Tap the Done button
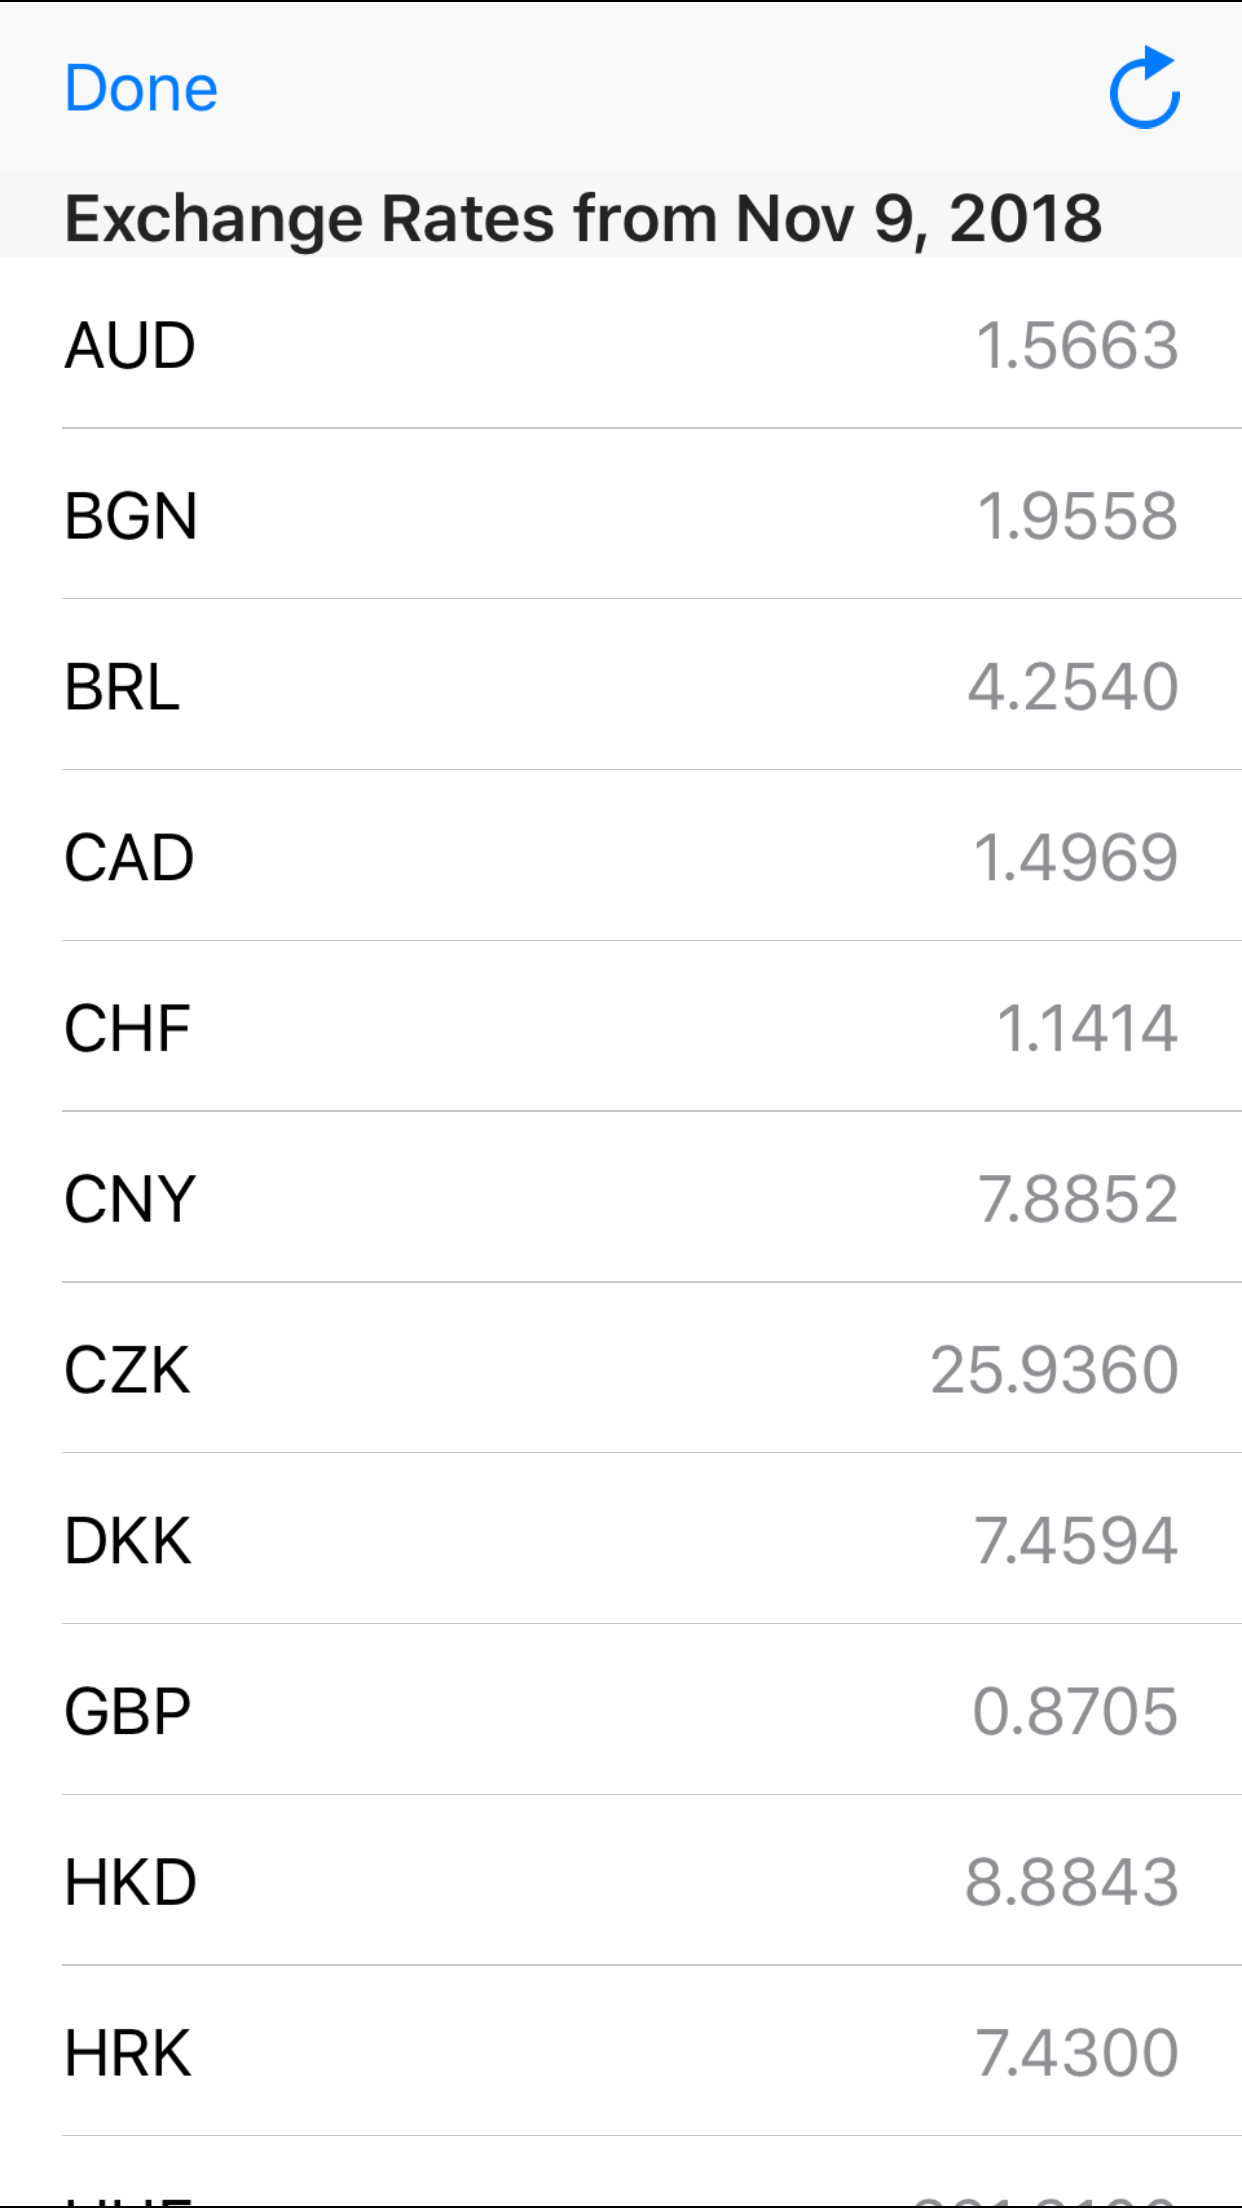Screen dimensions: 1242x2208 pyautogui.click(x=141, y=88)
